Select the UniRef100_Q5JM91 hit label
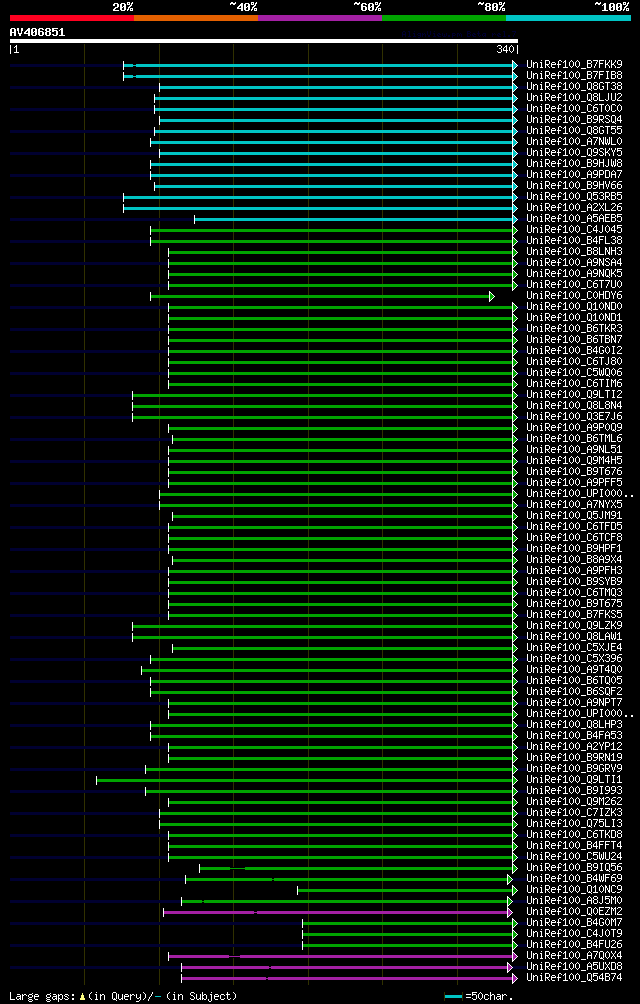The height and width of the screenshot is (1004, 640). (574, 515)
